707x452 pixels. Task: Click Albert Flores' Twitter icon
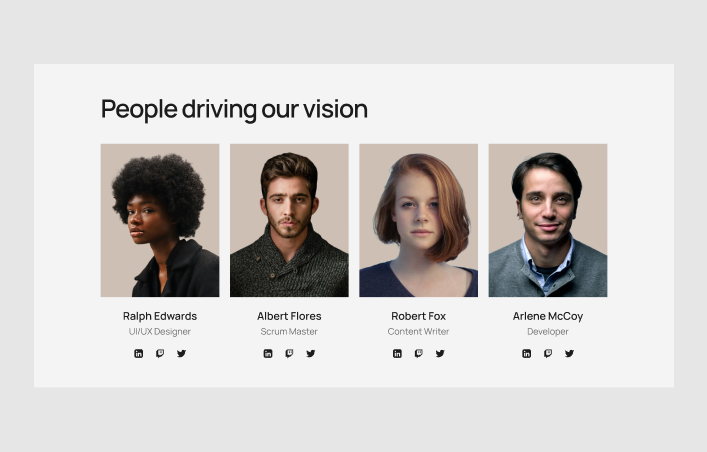[311, 354]
